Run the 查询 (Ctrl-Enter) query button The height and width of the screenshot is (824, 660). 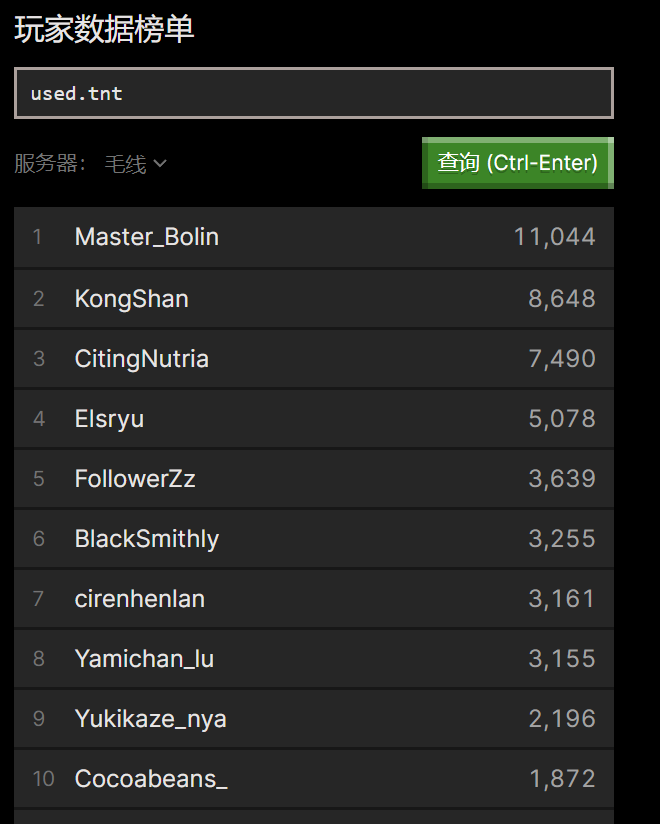[518, 163]
